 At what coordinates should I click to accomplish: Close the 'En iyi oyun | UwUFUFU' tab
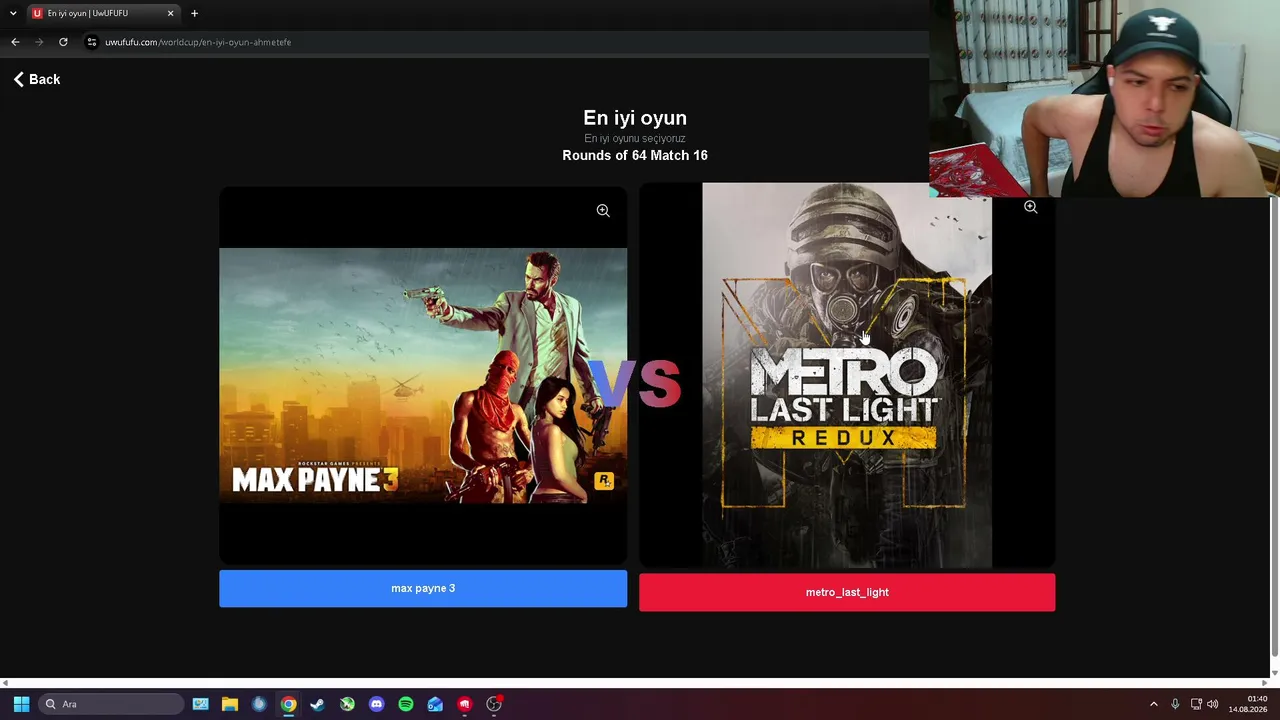click(170, 13)
